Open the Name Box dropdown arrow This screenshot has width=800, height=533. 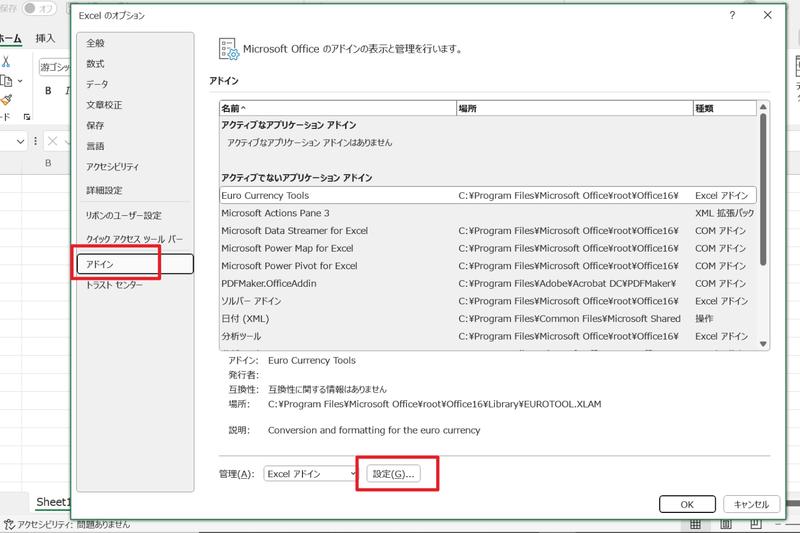(20, 141)
